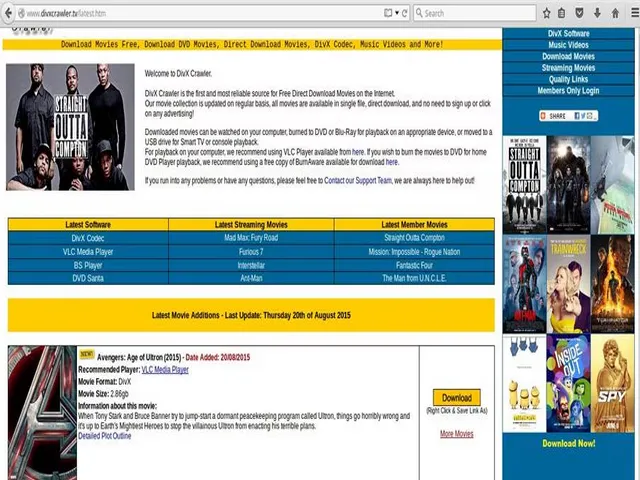The width and height of the screenshot is (640, 480).
Task: Click the Pocket shield icon in toolbar
Action: pyautogui.click(x=579, y=13)
